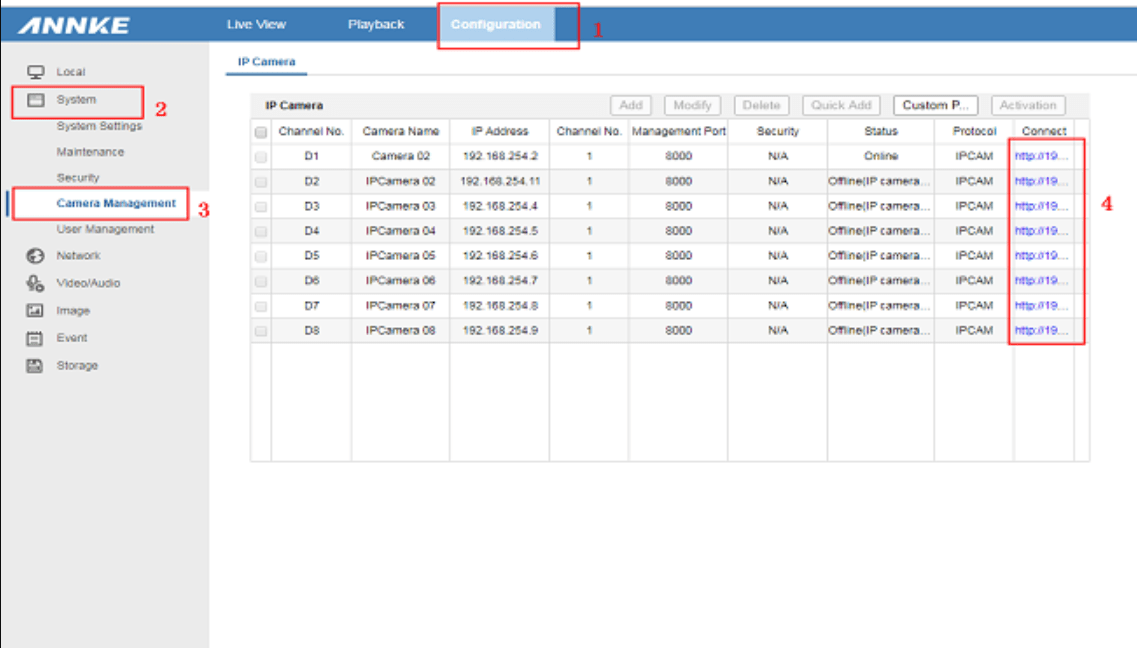Open the Maintenance settings entry
Image resolution: width=1137 pixels, height=648 pixels.
(x=90, y=152)
